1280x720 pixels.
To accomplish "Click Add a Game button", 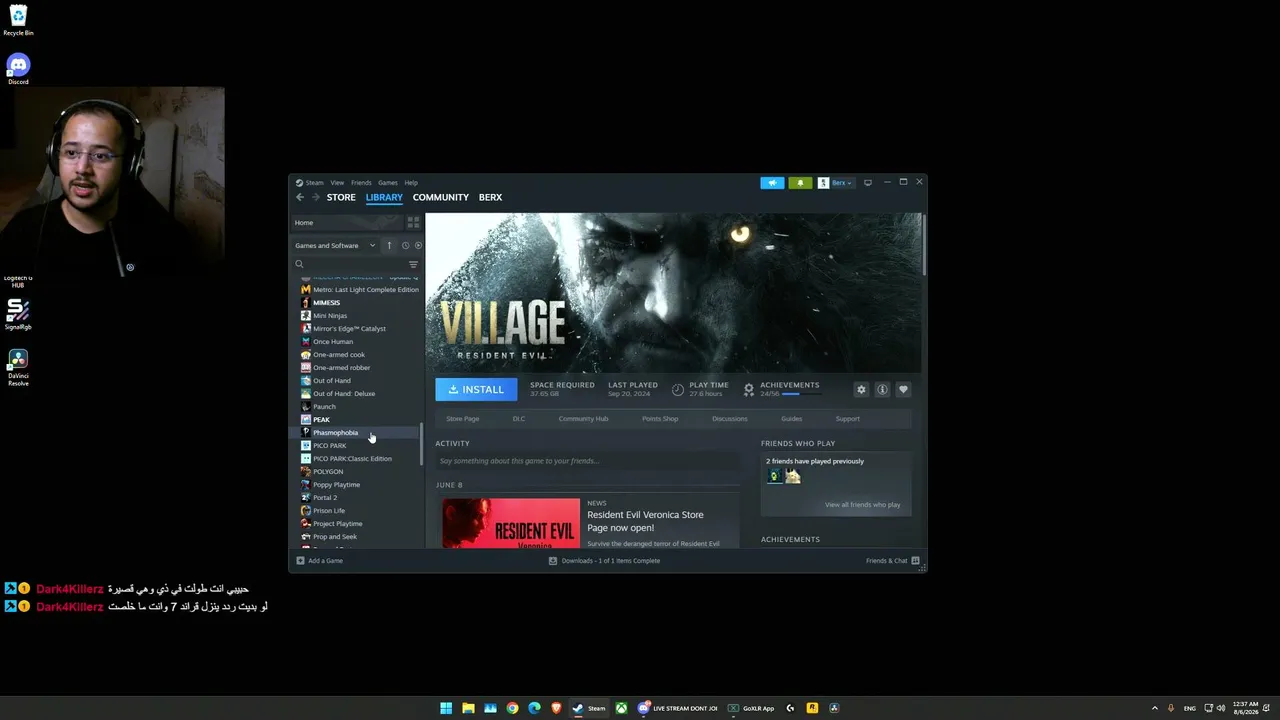I will click(x=320, y=561).
